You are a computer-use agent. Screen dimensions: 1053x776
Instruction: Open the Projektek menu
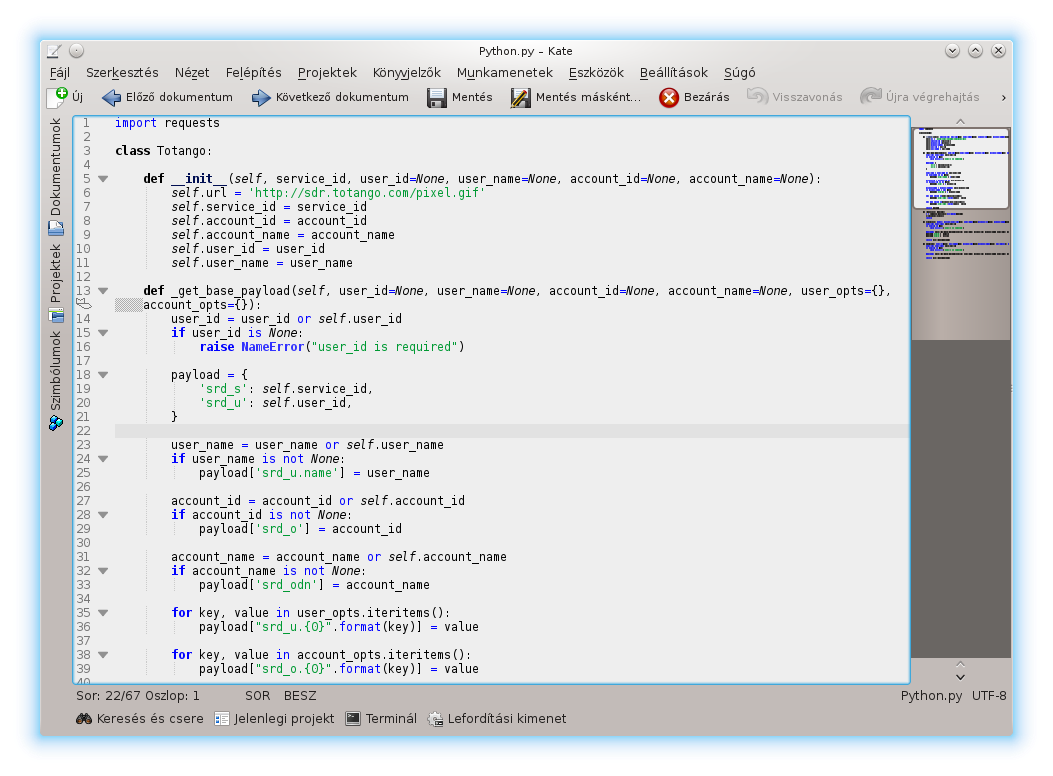point(327,72)
